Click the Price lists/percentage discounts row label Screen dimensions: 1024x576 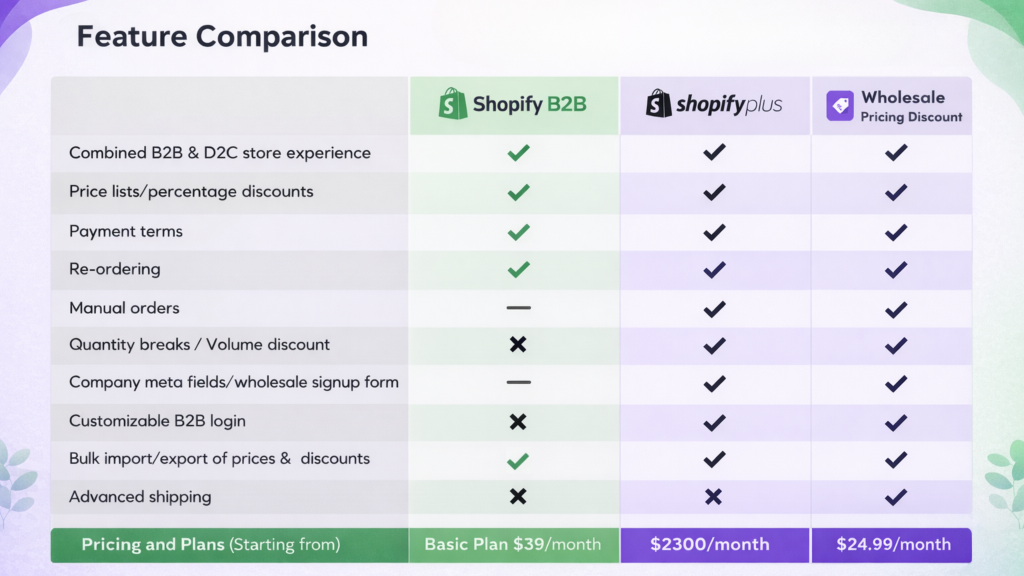pos(191,191)
